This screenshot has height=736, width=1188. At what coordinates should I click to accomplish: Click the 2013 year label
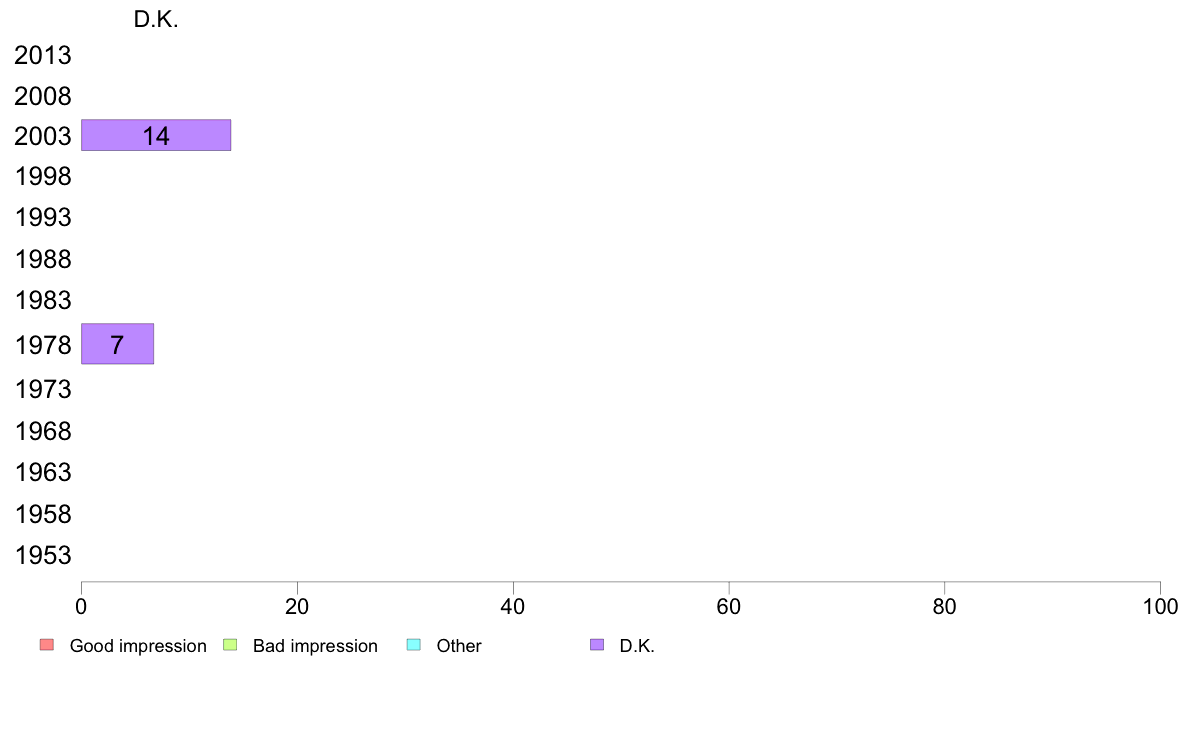pyautogui.click(x=43, y=55)
